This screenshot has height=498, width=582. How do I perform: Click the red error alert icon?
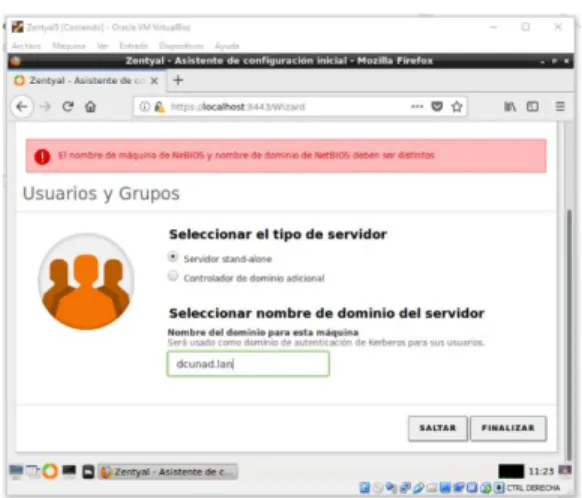[x=42, y=156]
